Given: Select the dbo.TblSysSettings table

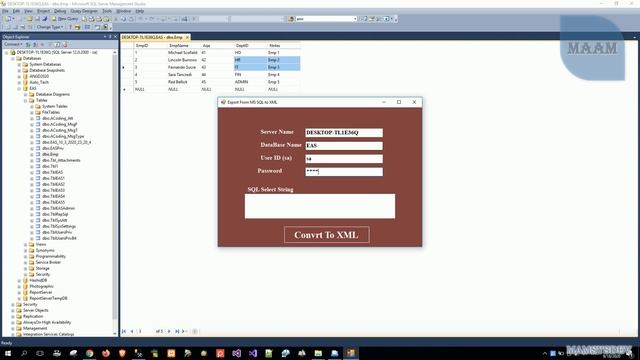Looking at the screenshot, I should click(x=59, y=226).
